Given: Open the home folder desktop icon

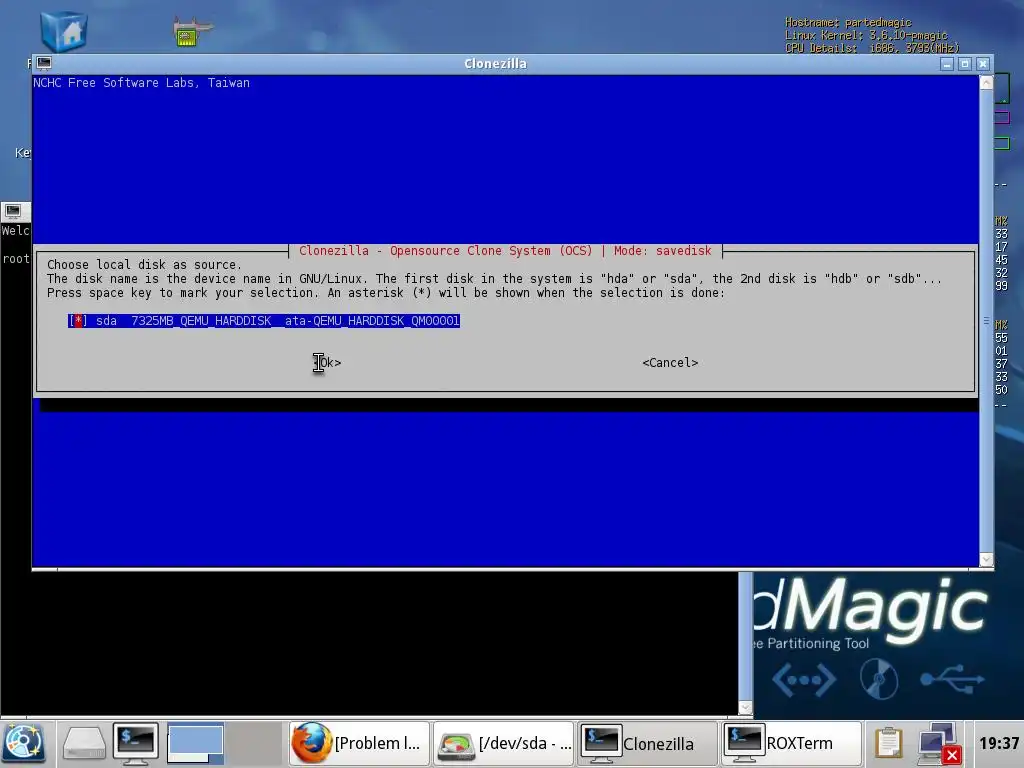Looking at the screenshot, I should coord(63,31).
